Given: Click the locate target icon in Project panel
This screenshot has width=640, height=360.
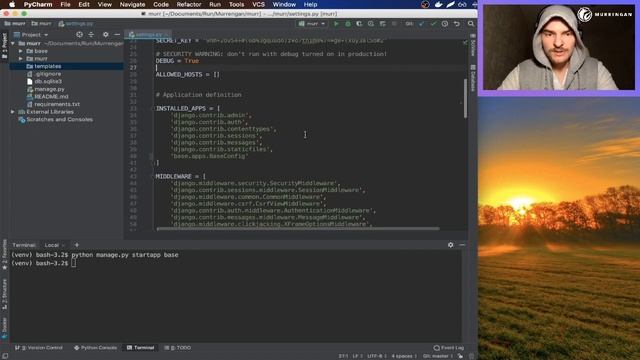Looking at the screenshot, I should 80,35.
